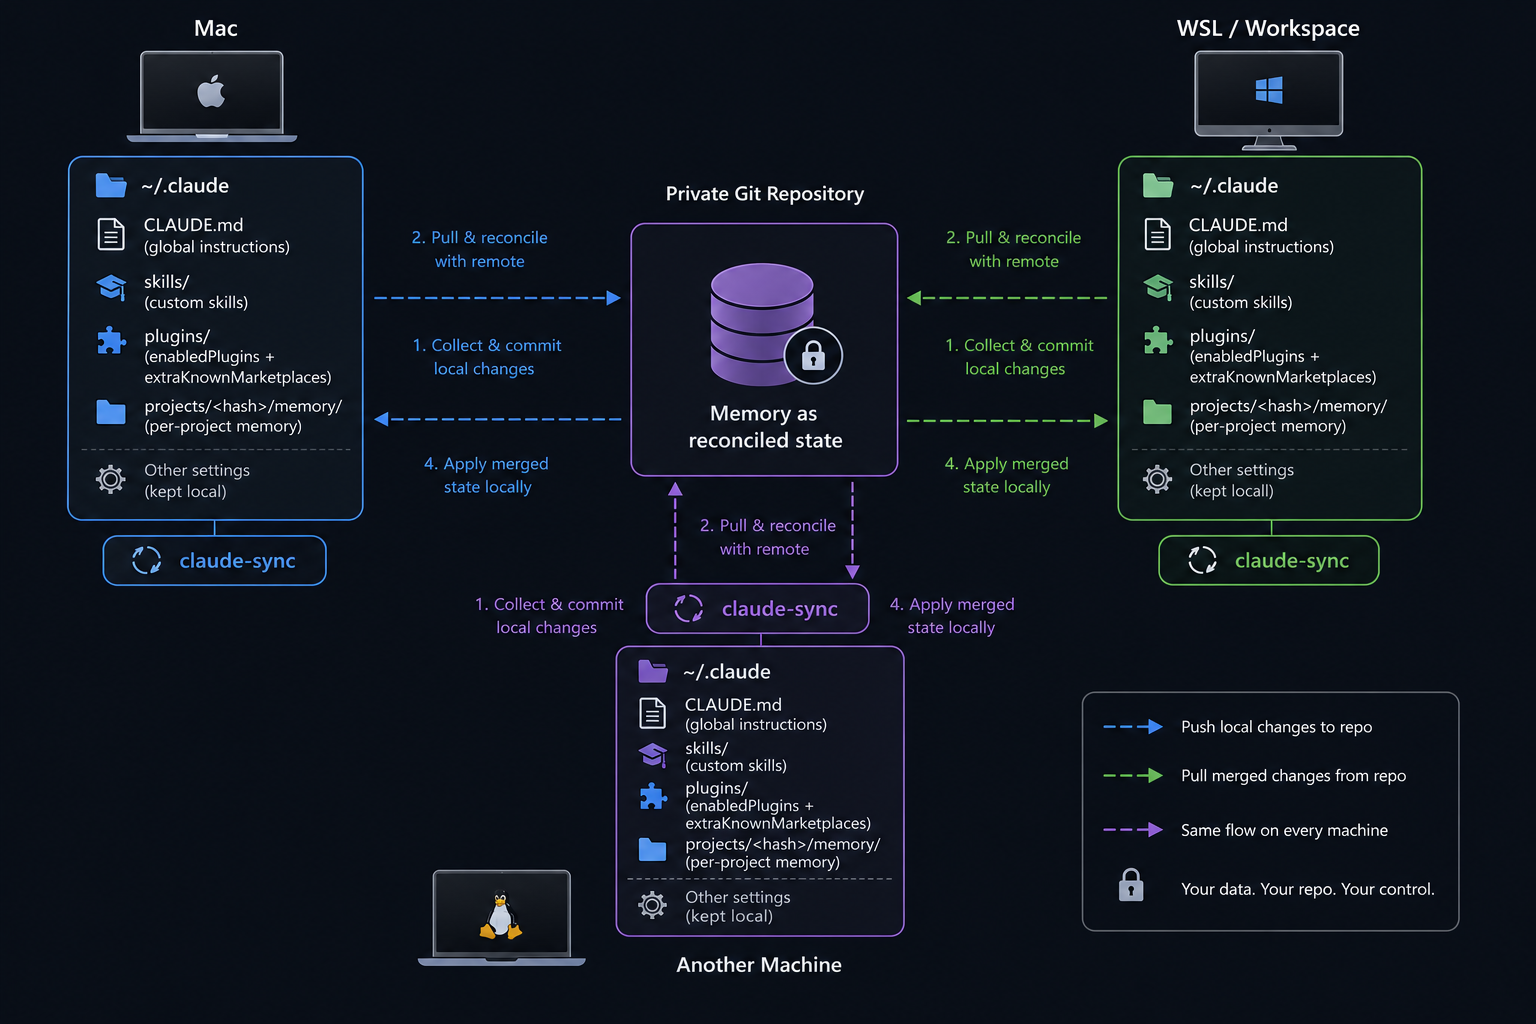
Task: Click the green ~/.claude folder icon in WSL panel
Action: click(1158, 185)
